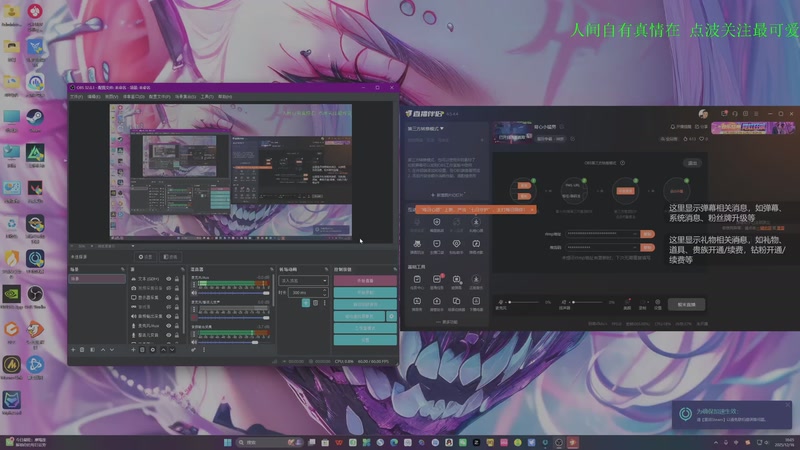
Task: Open first mixer channel three-dot options
Action: pyautogui.click(x=194, y=284)
